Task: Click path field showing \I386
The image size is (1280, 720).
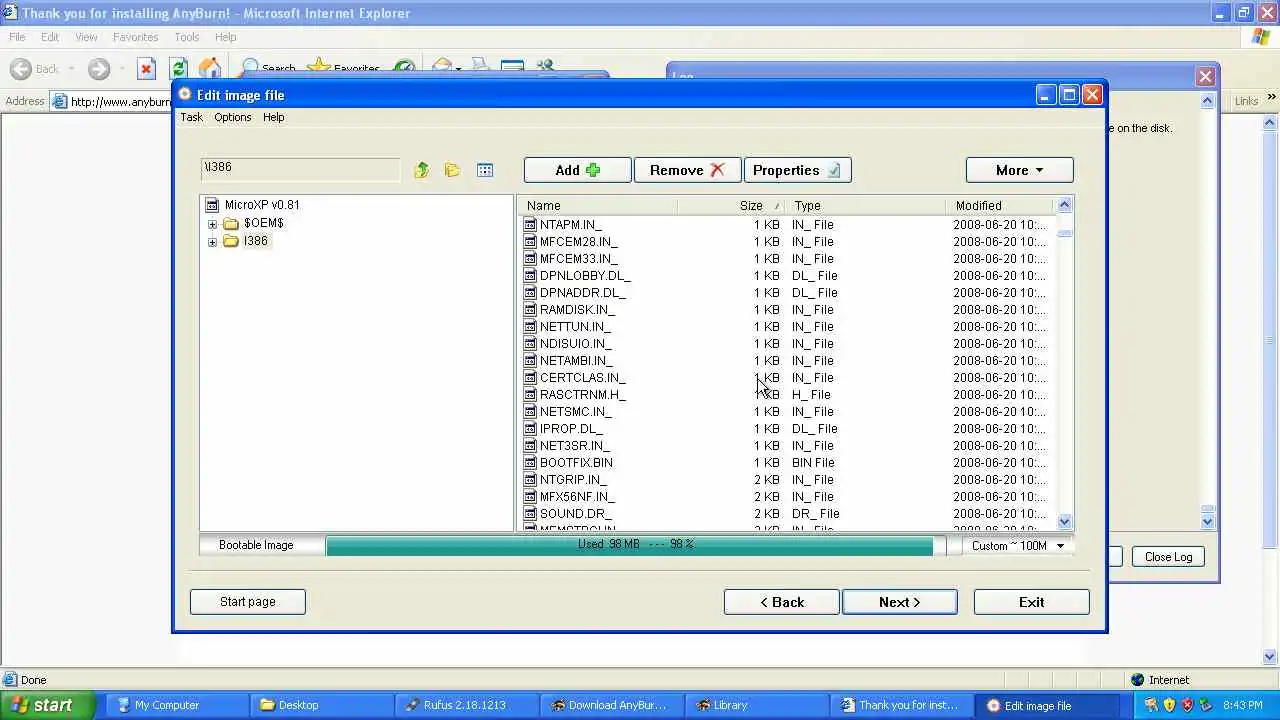Action: 300,169
